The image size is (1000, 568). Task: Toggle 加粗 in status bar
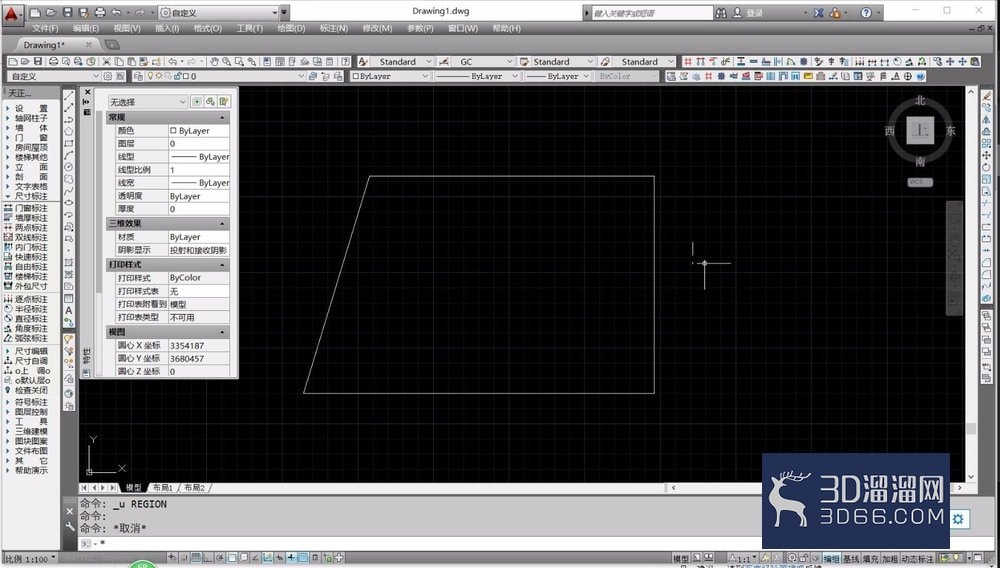(890, 558)
